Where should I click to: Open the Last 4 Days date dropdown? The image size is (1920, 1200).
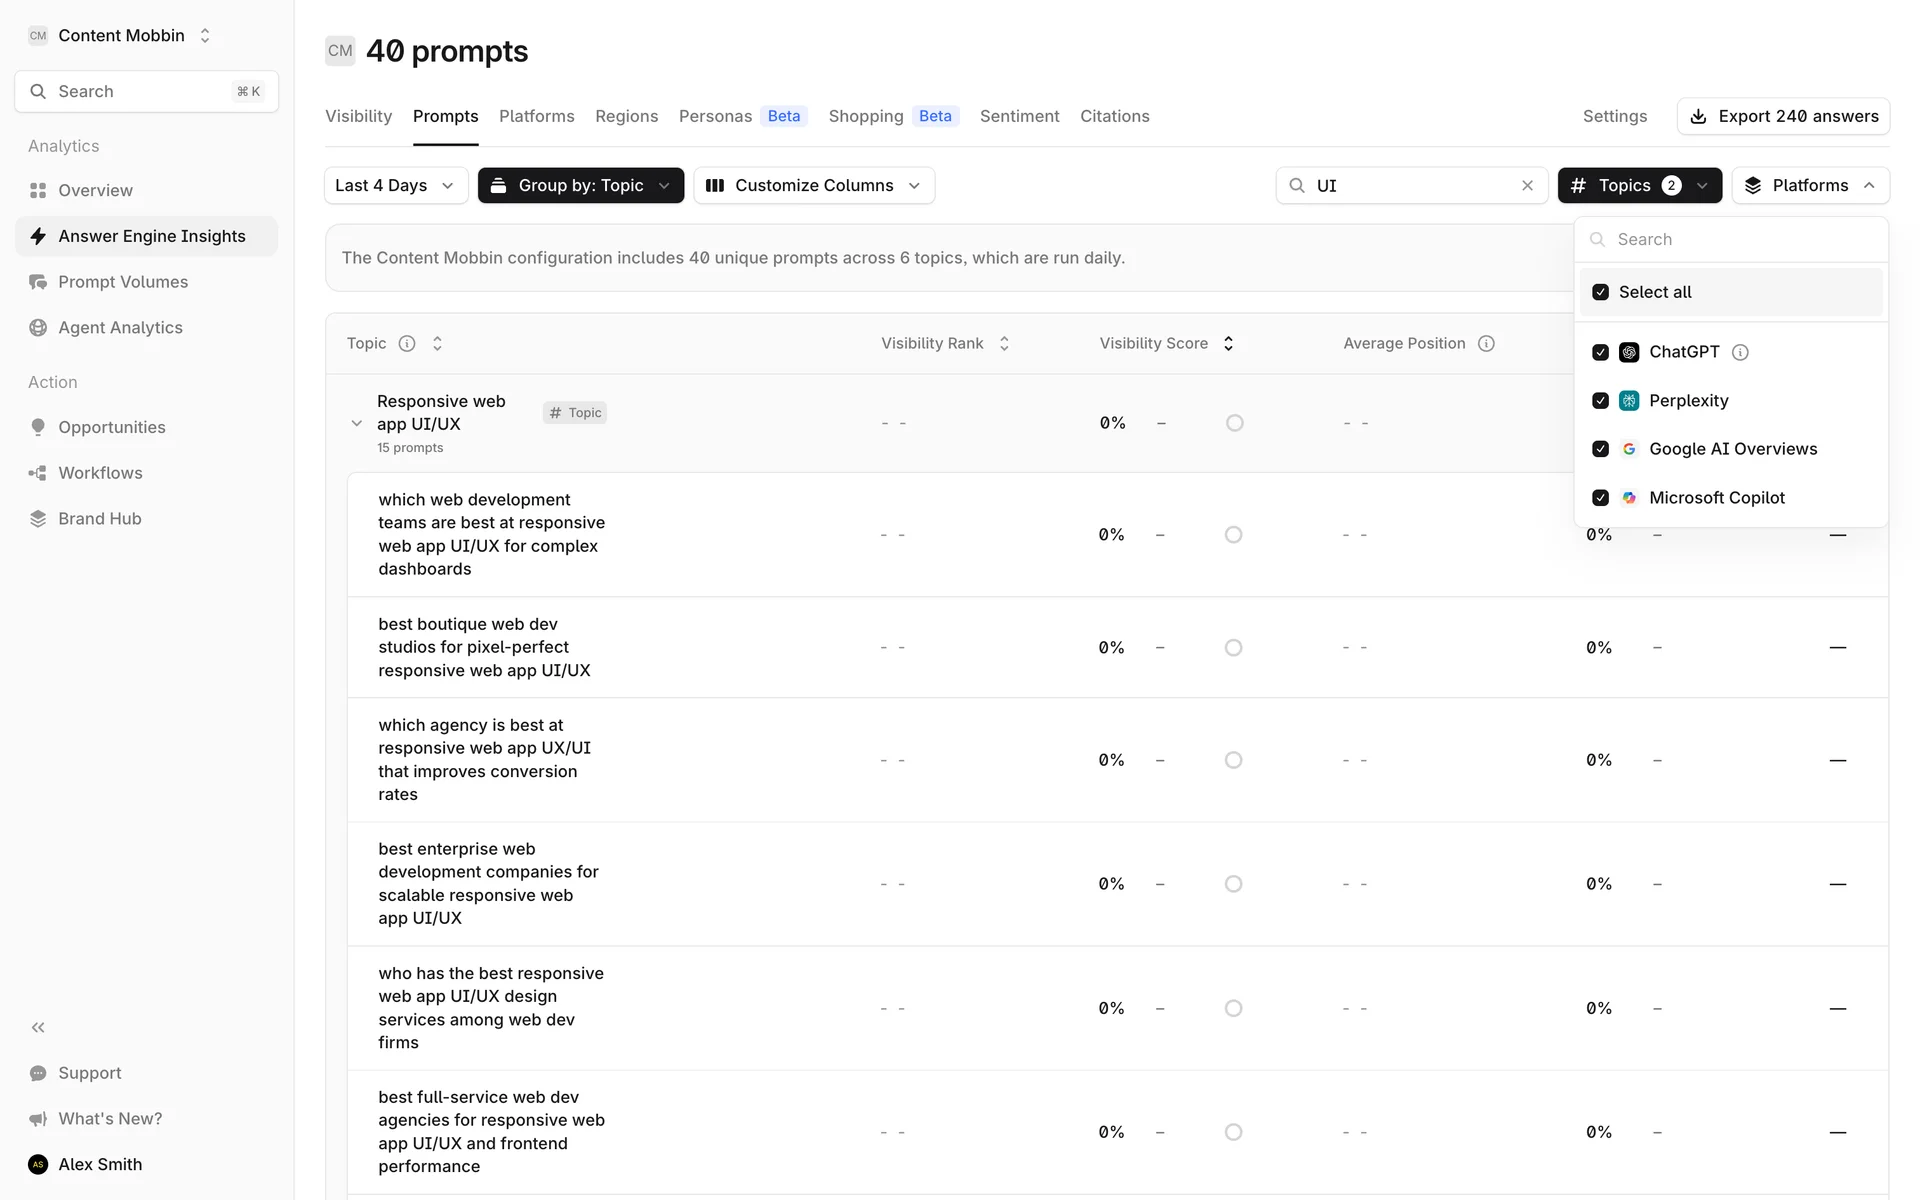pyautogui.click(x=395, y=185)
